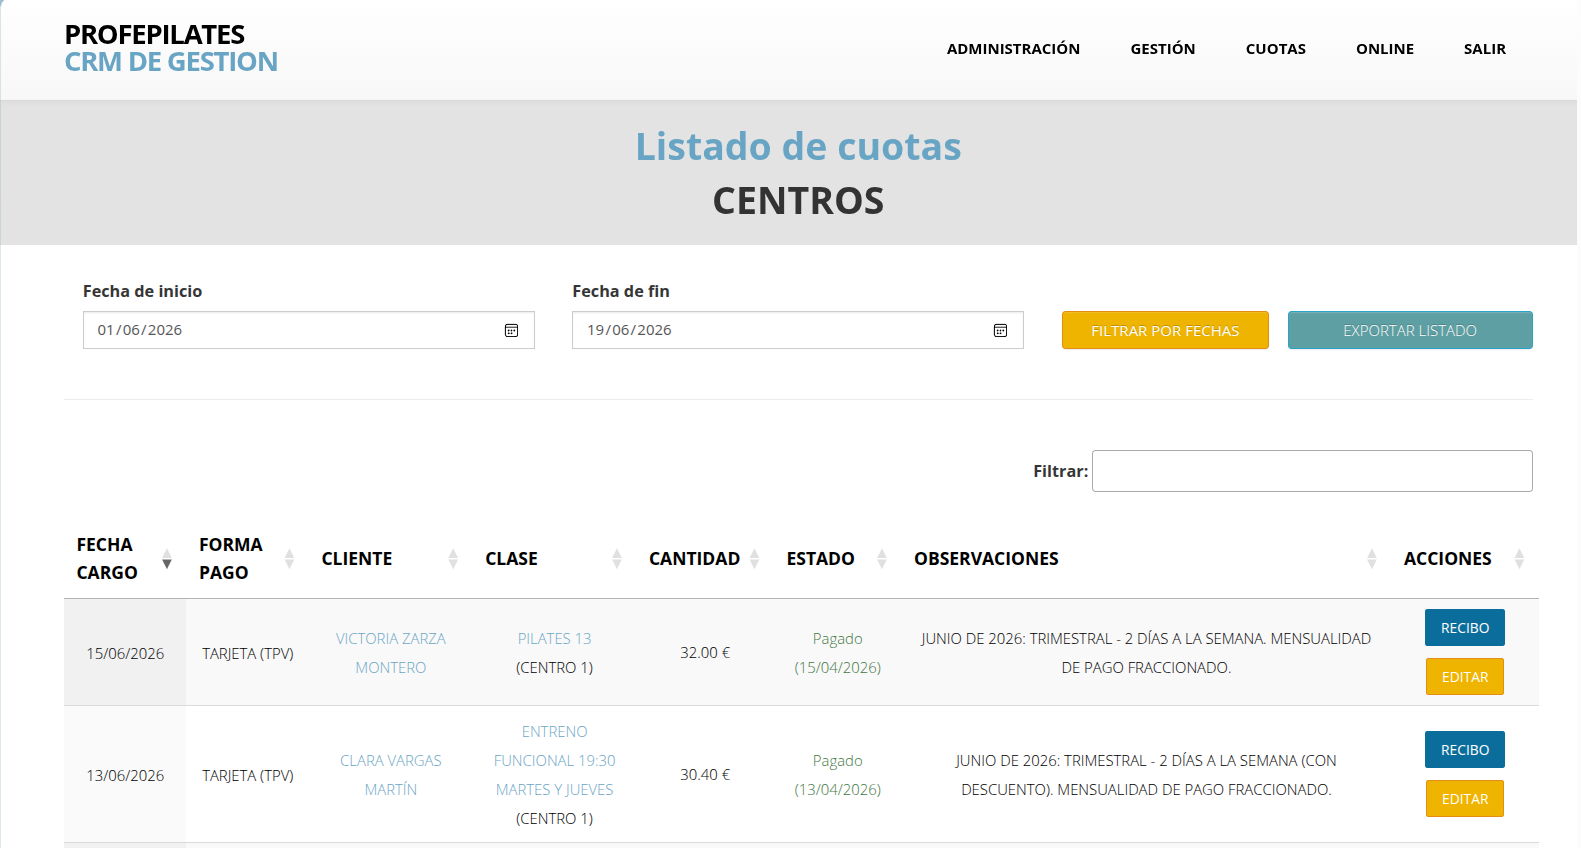Viewport: 1581px width, 848px height.
Task: Open calendar picker in Fecha de fin
Action: click(1000, 330)
